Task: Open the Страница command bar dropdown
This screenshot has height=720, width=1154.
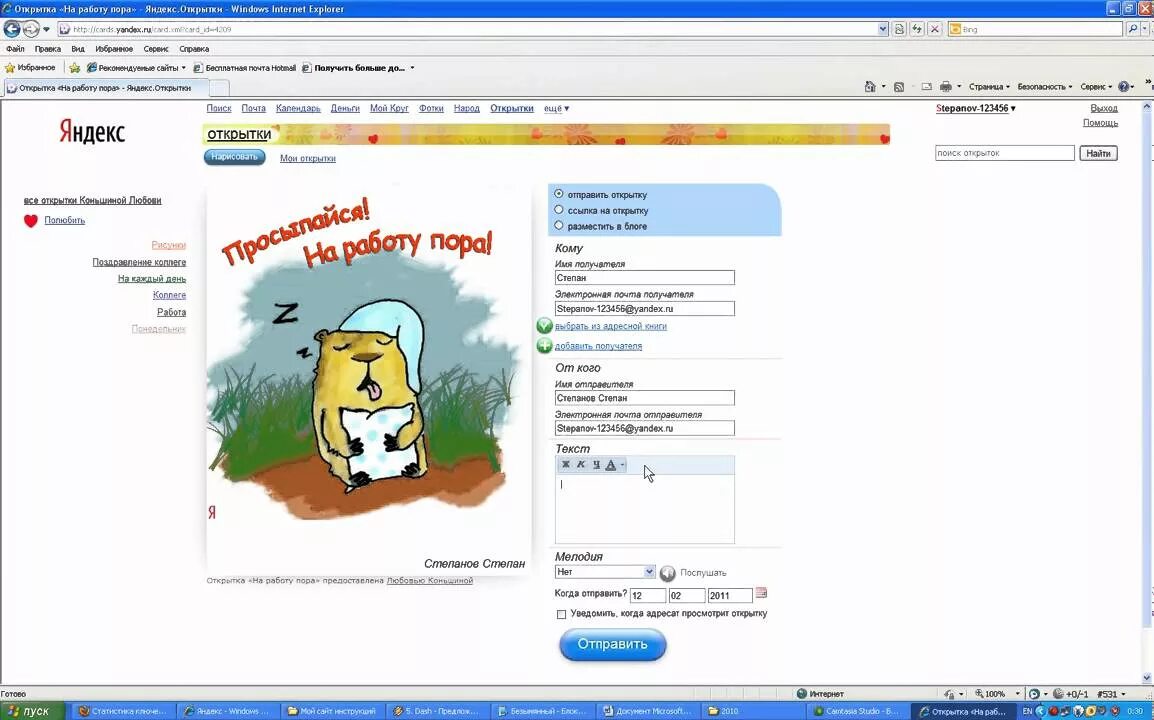Action: pos(989,87)
